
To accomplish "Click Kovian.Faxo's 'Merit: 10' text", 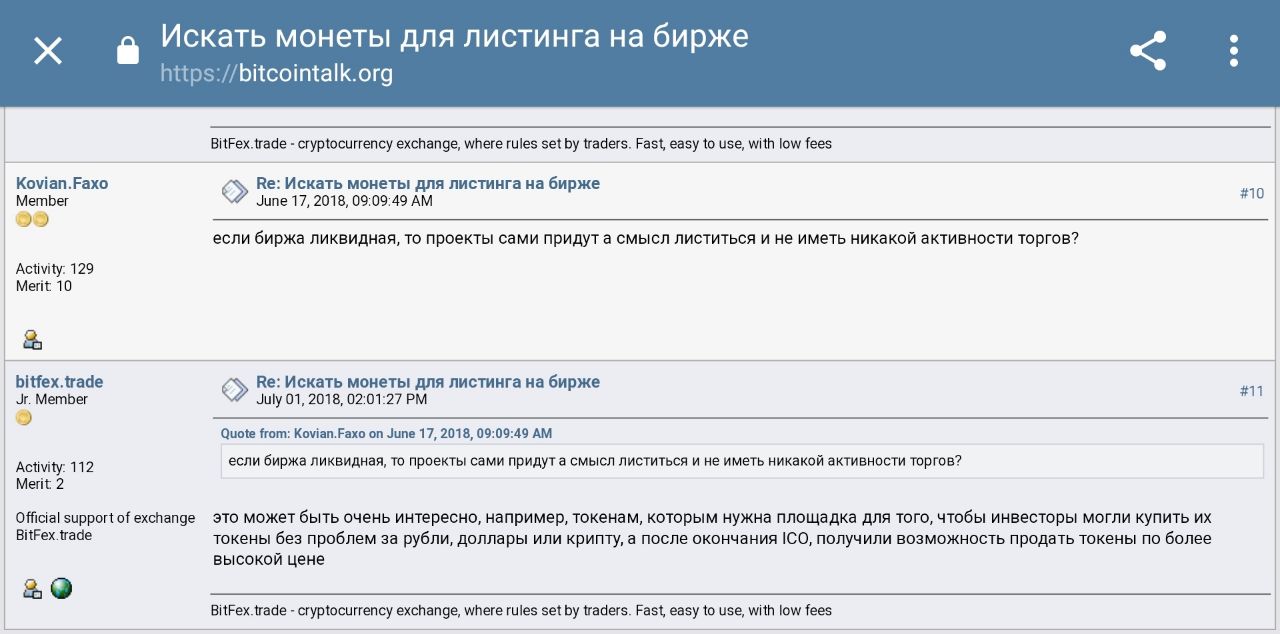I will click(44, 286).
